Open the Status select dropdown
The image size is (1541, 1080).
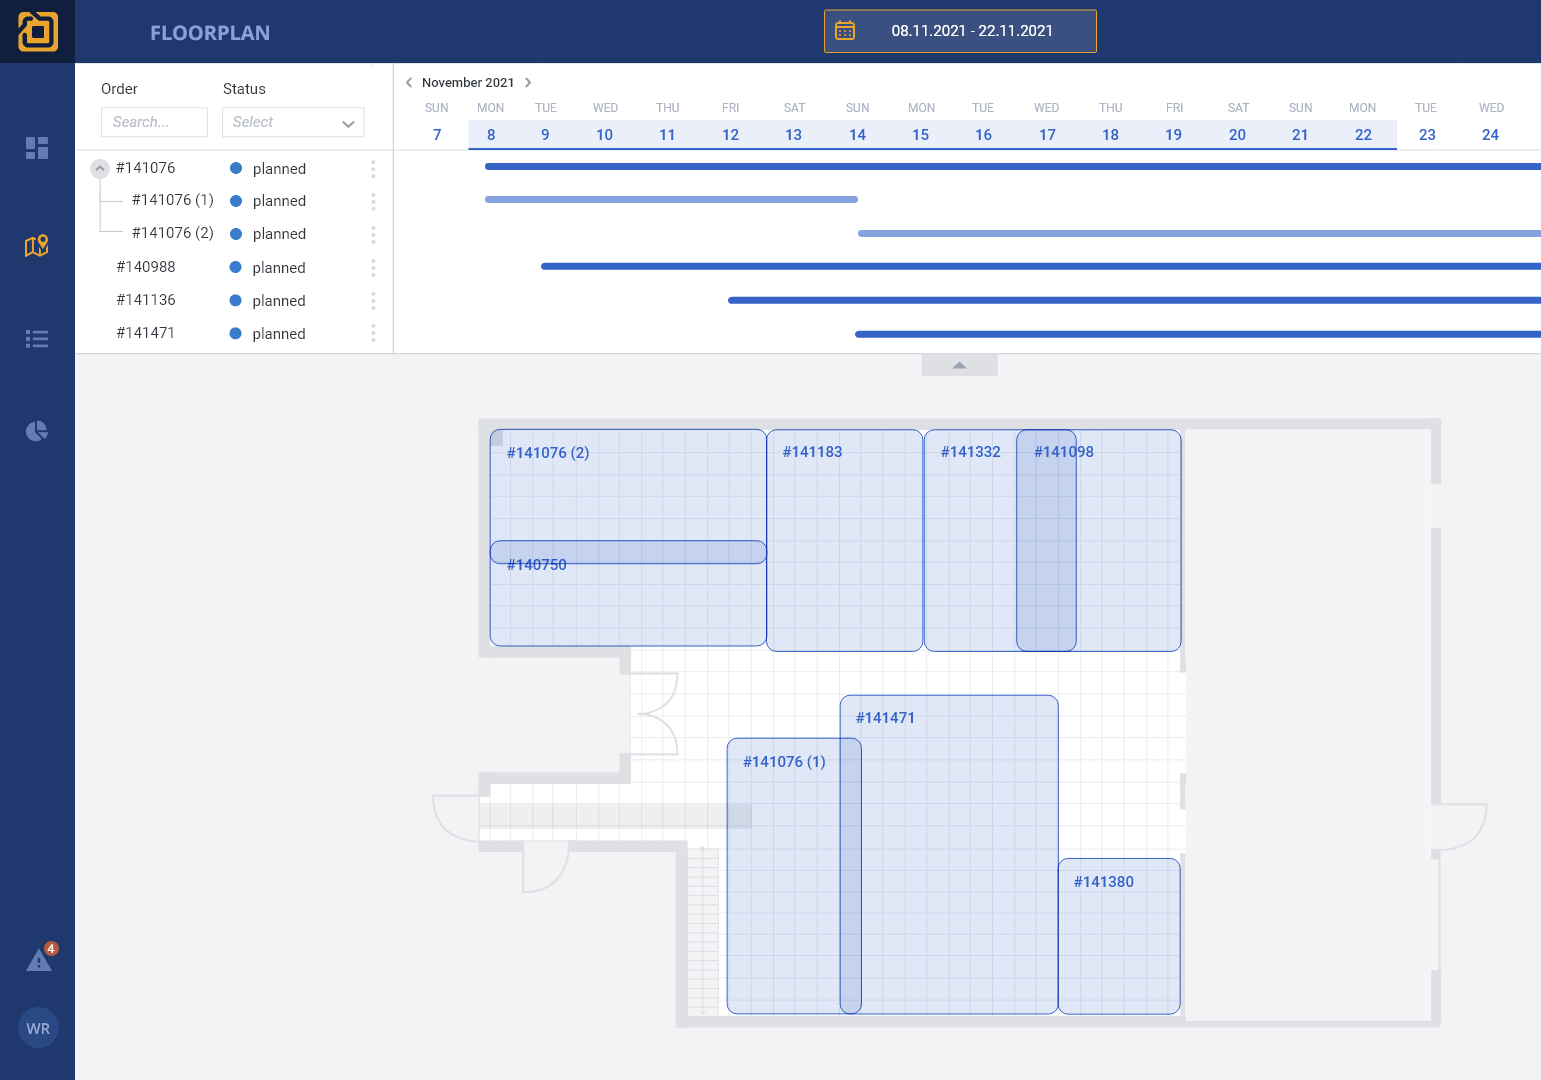293,122
